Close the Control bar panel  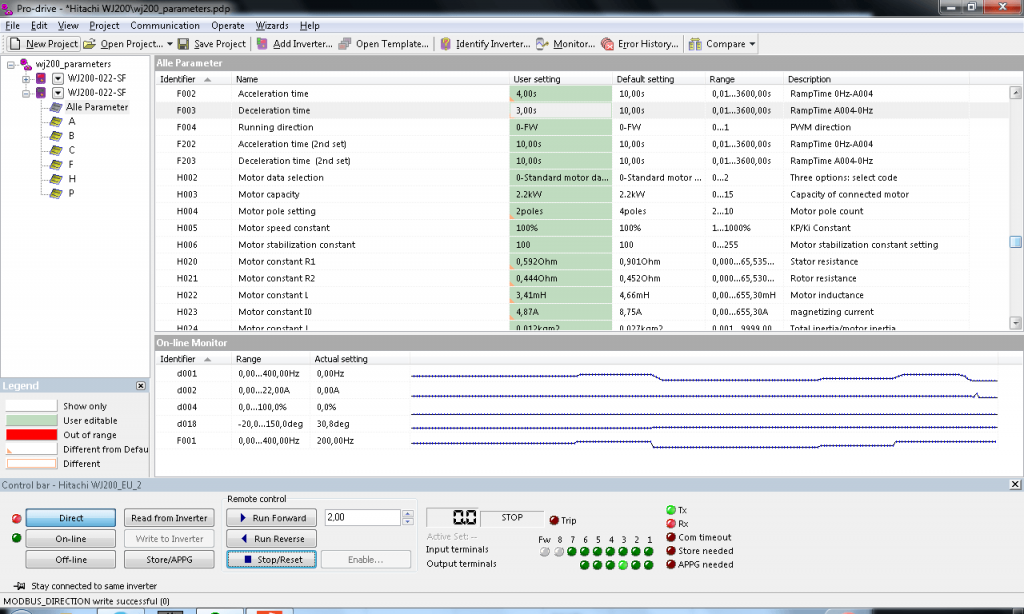[1015, 484]
